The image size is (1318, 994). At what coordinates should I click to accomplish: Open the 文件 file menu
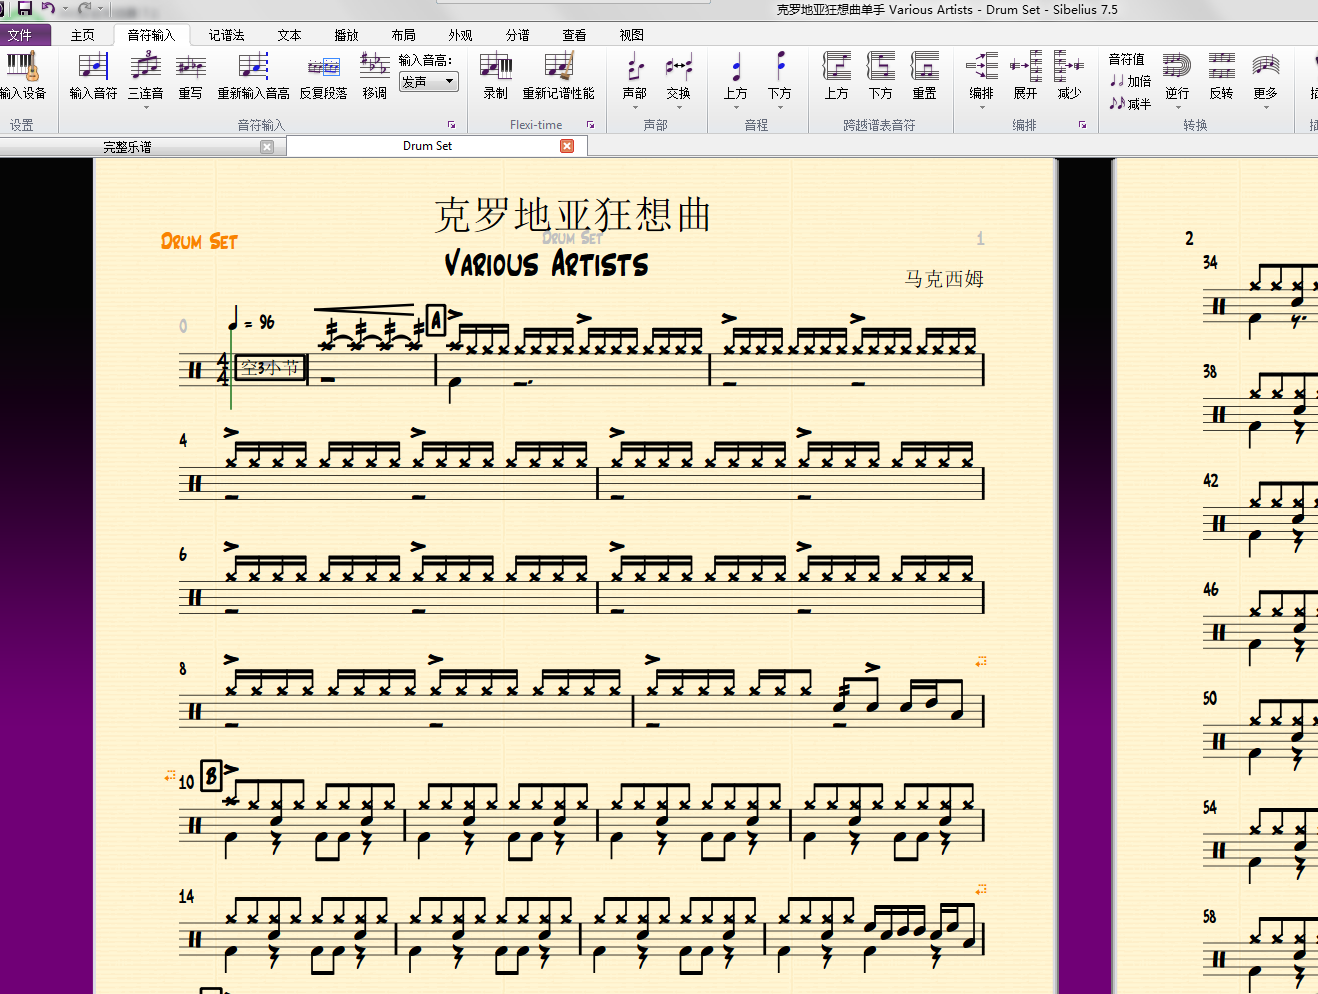tap(20, 35)
